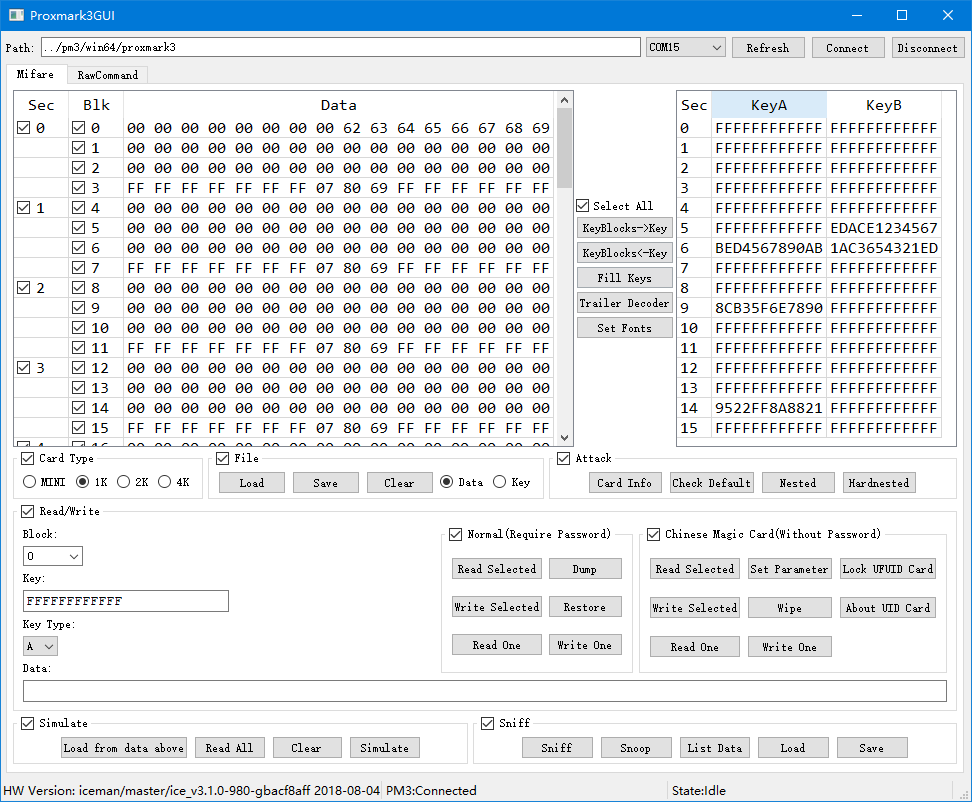Click the Path input field

(x=341, y=47)
